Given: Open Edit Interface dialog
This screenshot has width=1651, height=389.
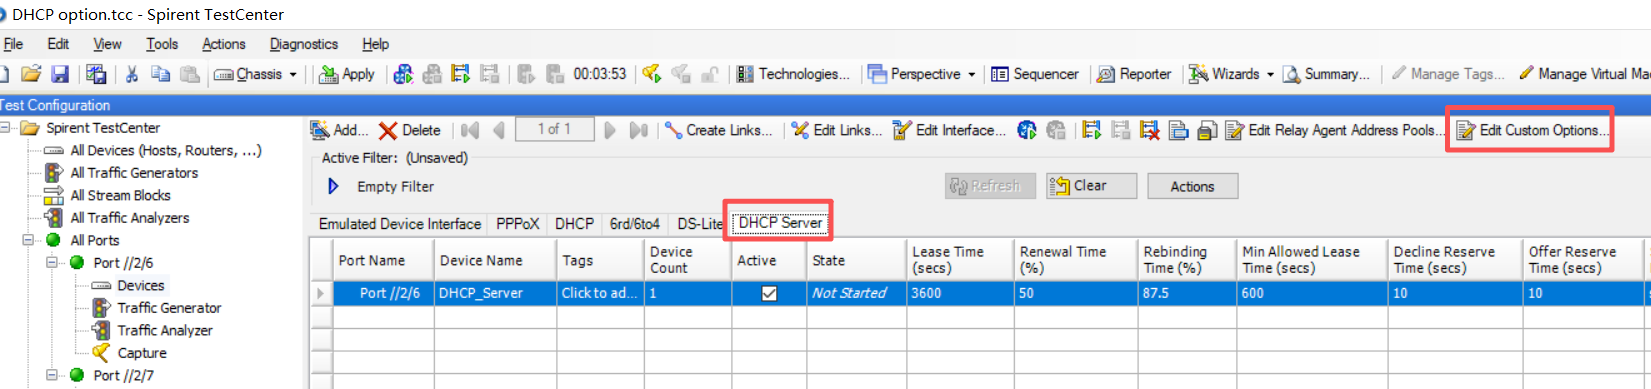Looking at the screenshot, I should click(x=950, y=130).
